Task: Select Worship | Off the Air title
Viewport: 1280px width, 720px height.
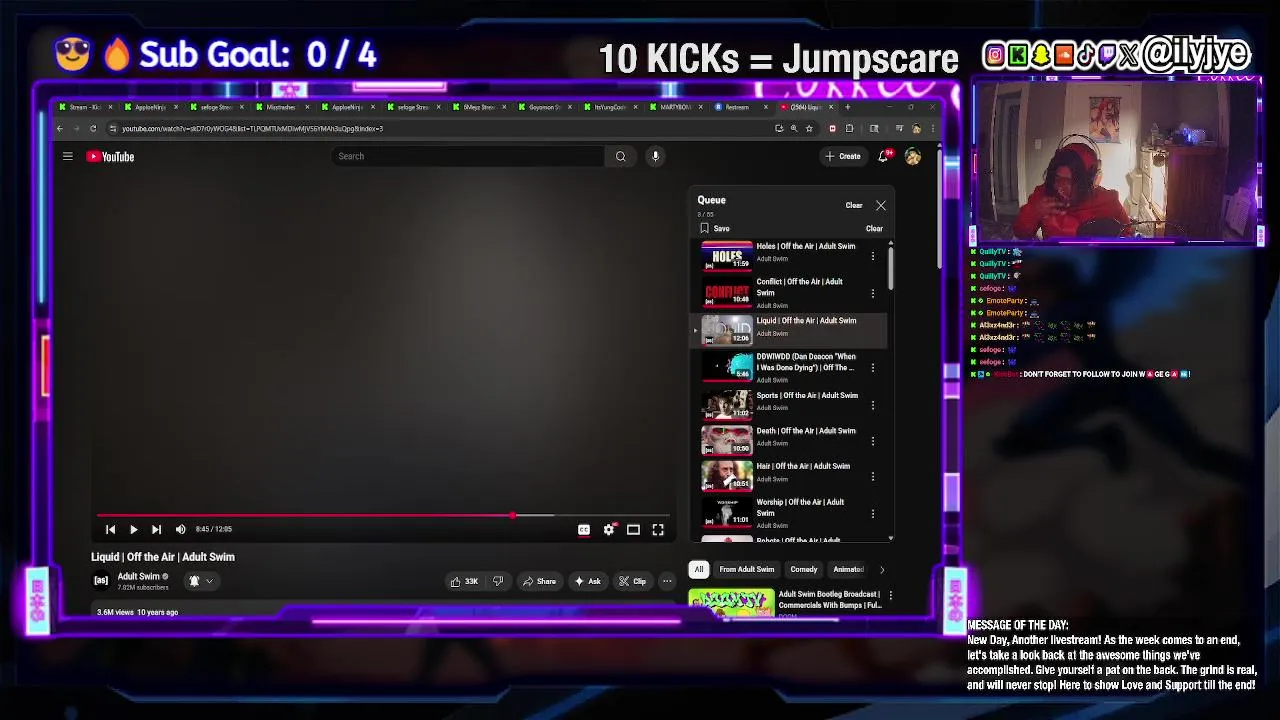Action: click(800, 507)
